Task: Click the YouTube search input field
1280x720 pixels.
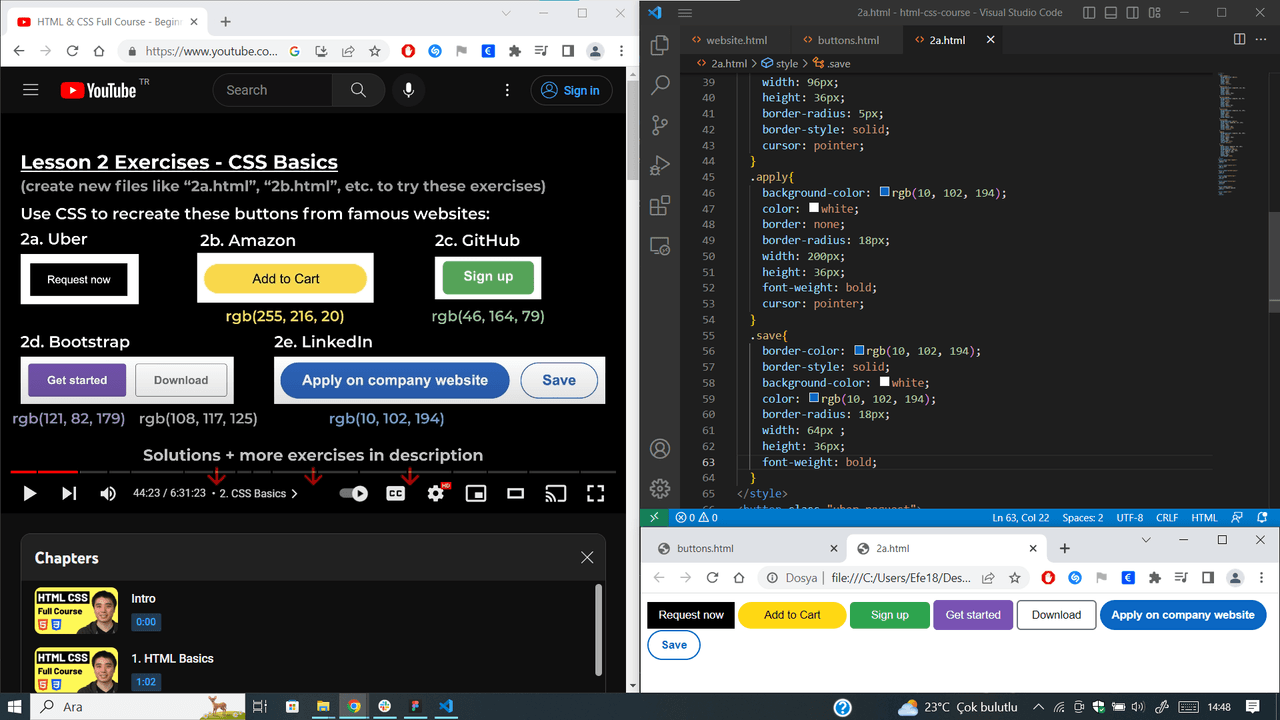Action: [x=273, y=90]
